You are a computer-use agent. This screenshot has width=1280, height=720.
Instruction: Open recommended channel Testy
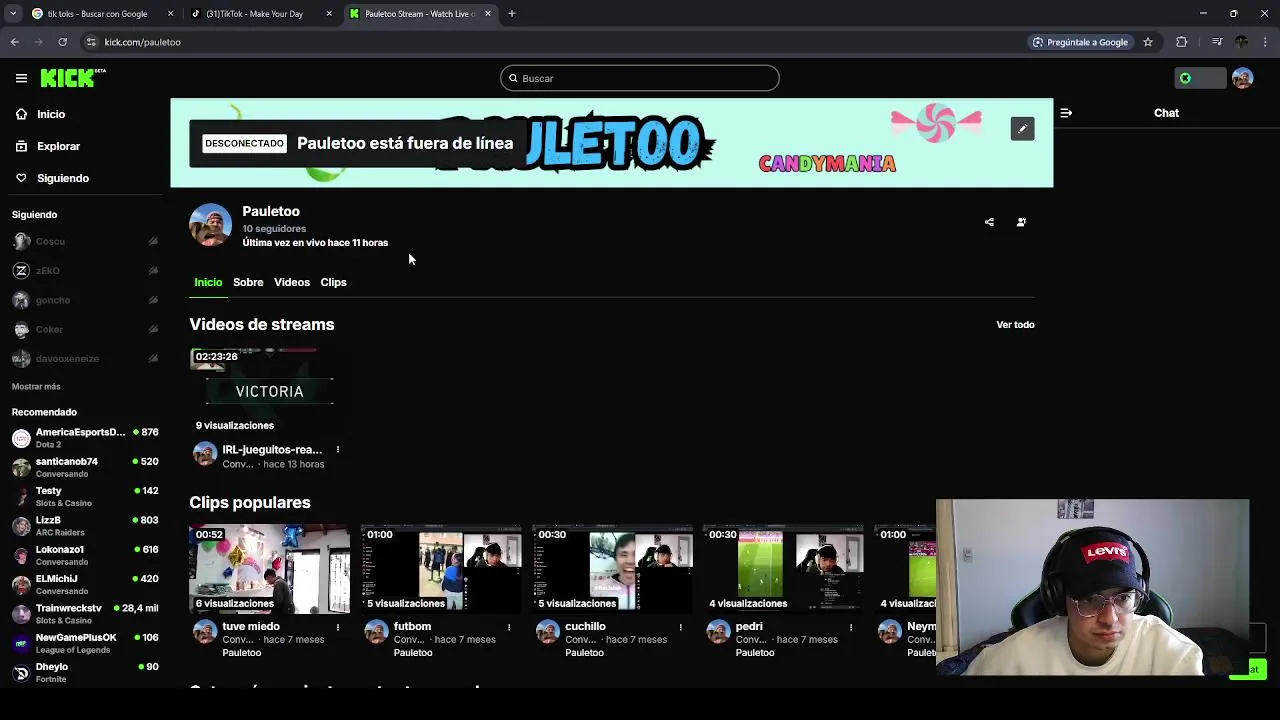85,496
